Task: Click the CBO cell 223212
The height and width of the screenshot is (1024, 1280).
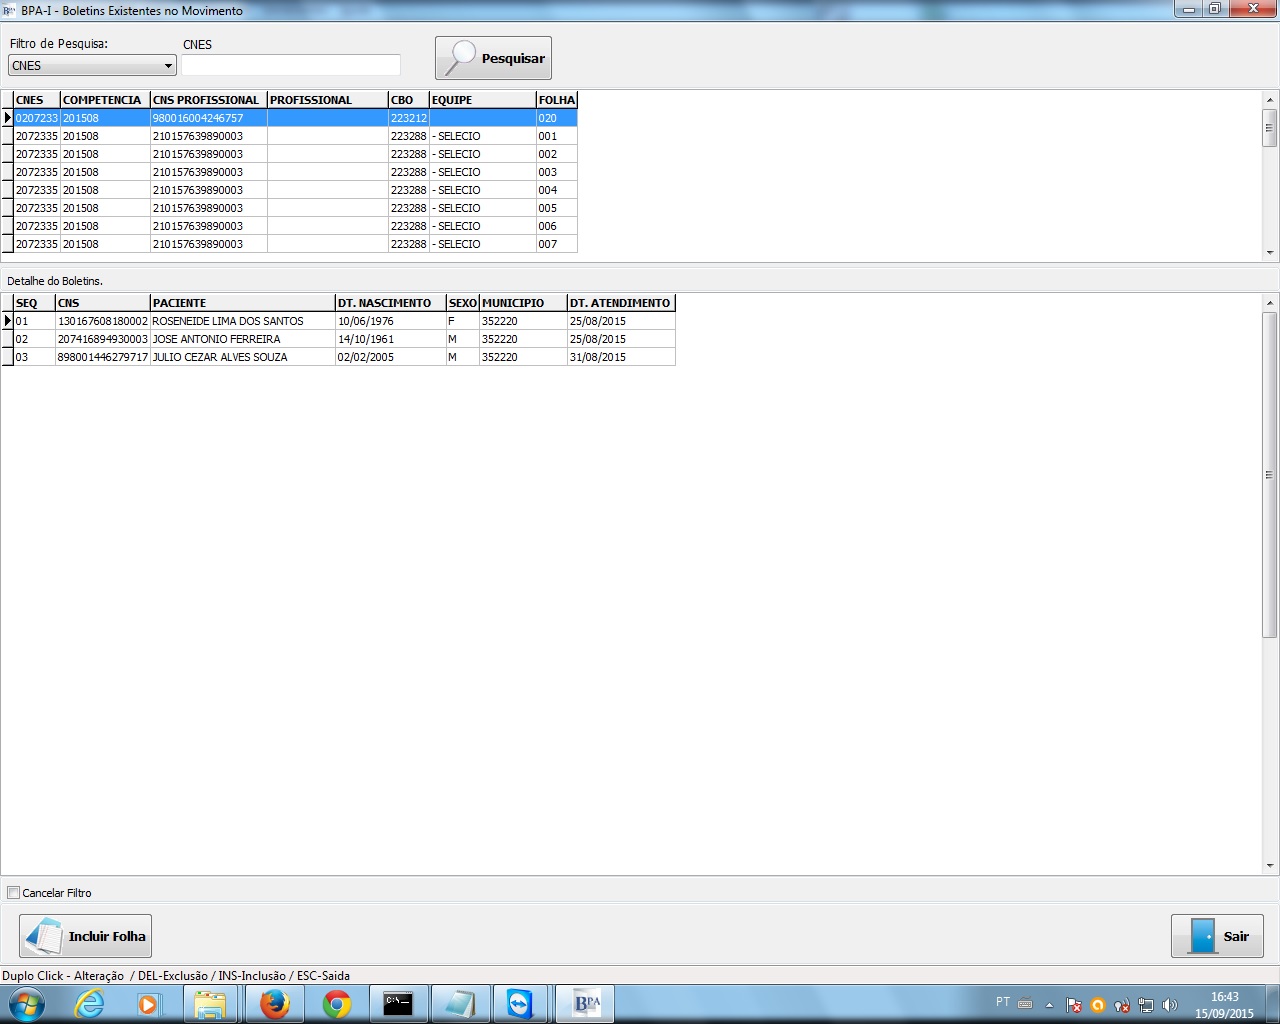Action: (x=409, y=118)
